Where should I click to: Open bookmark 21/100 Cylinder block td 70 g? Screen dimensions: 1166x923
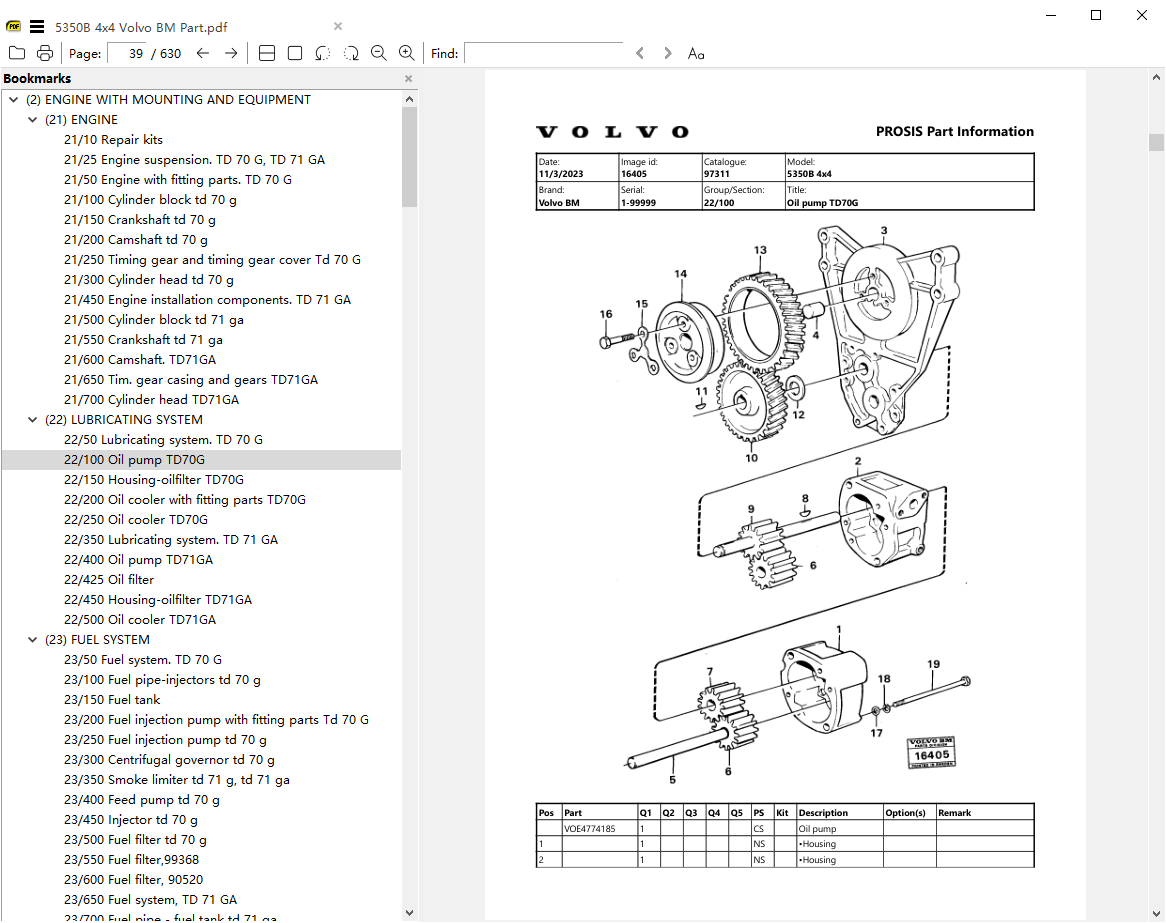point(150,200)
